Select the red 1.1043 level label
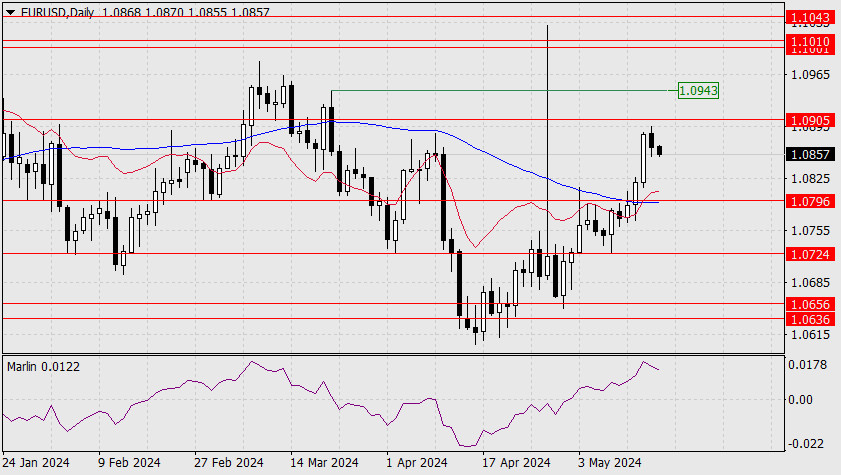Image resolution: width=841 pixels, height=475 pixels. click(x=810, y=17)
